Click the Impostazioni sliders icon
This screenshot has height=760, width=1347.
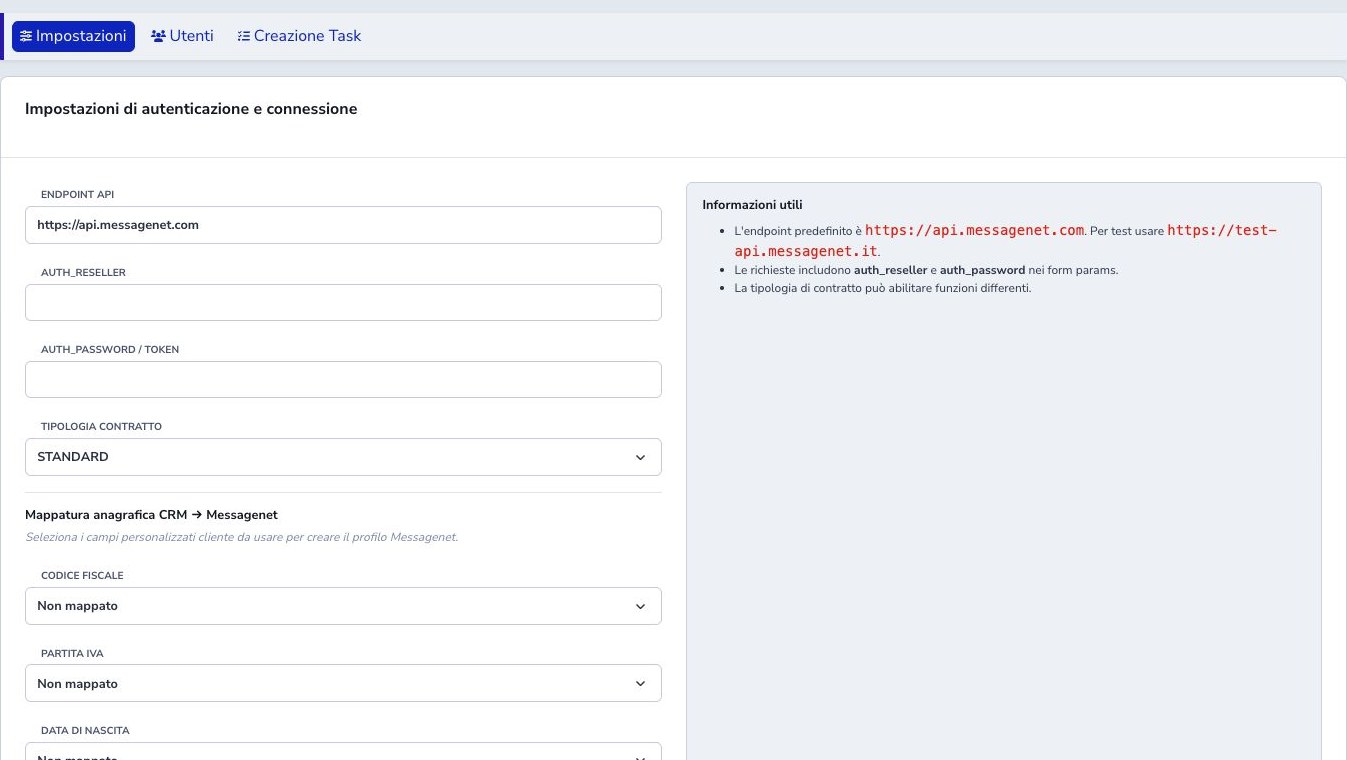[26, 36]
